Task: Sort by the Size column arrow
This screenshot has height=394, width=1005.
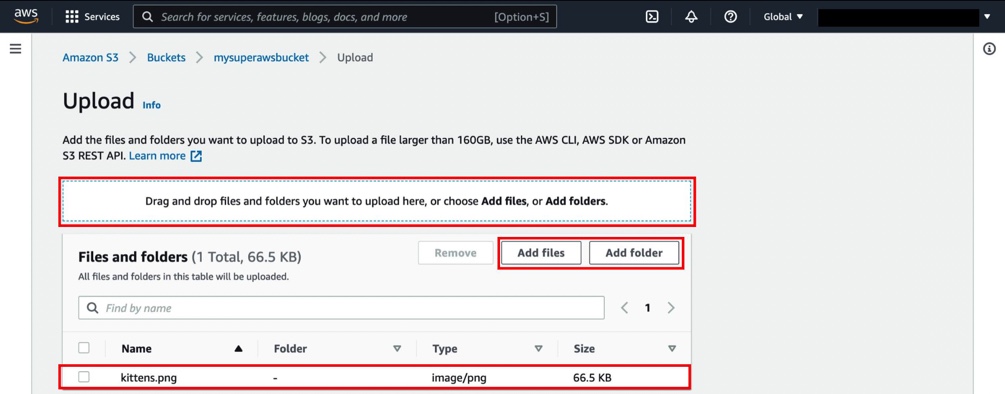Action: coord(672,349)
